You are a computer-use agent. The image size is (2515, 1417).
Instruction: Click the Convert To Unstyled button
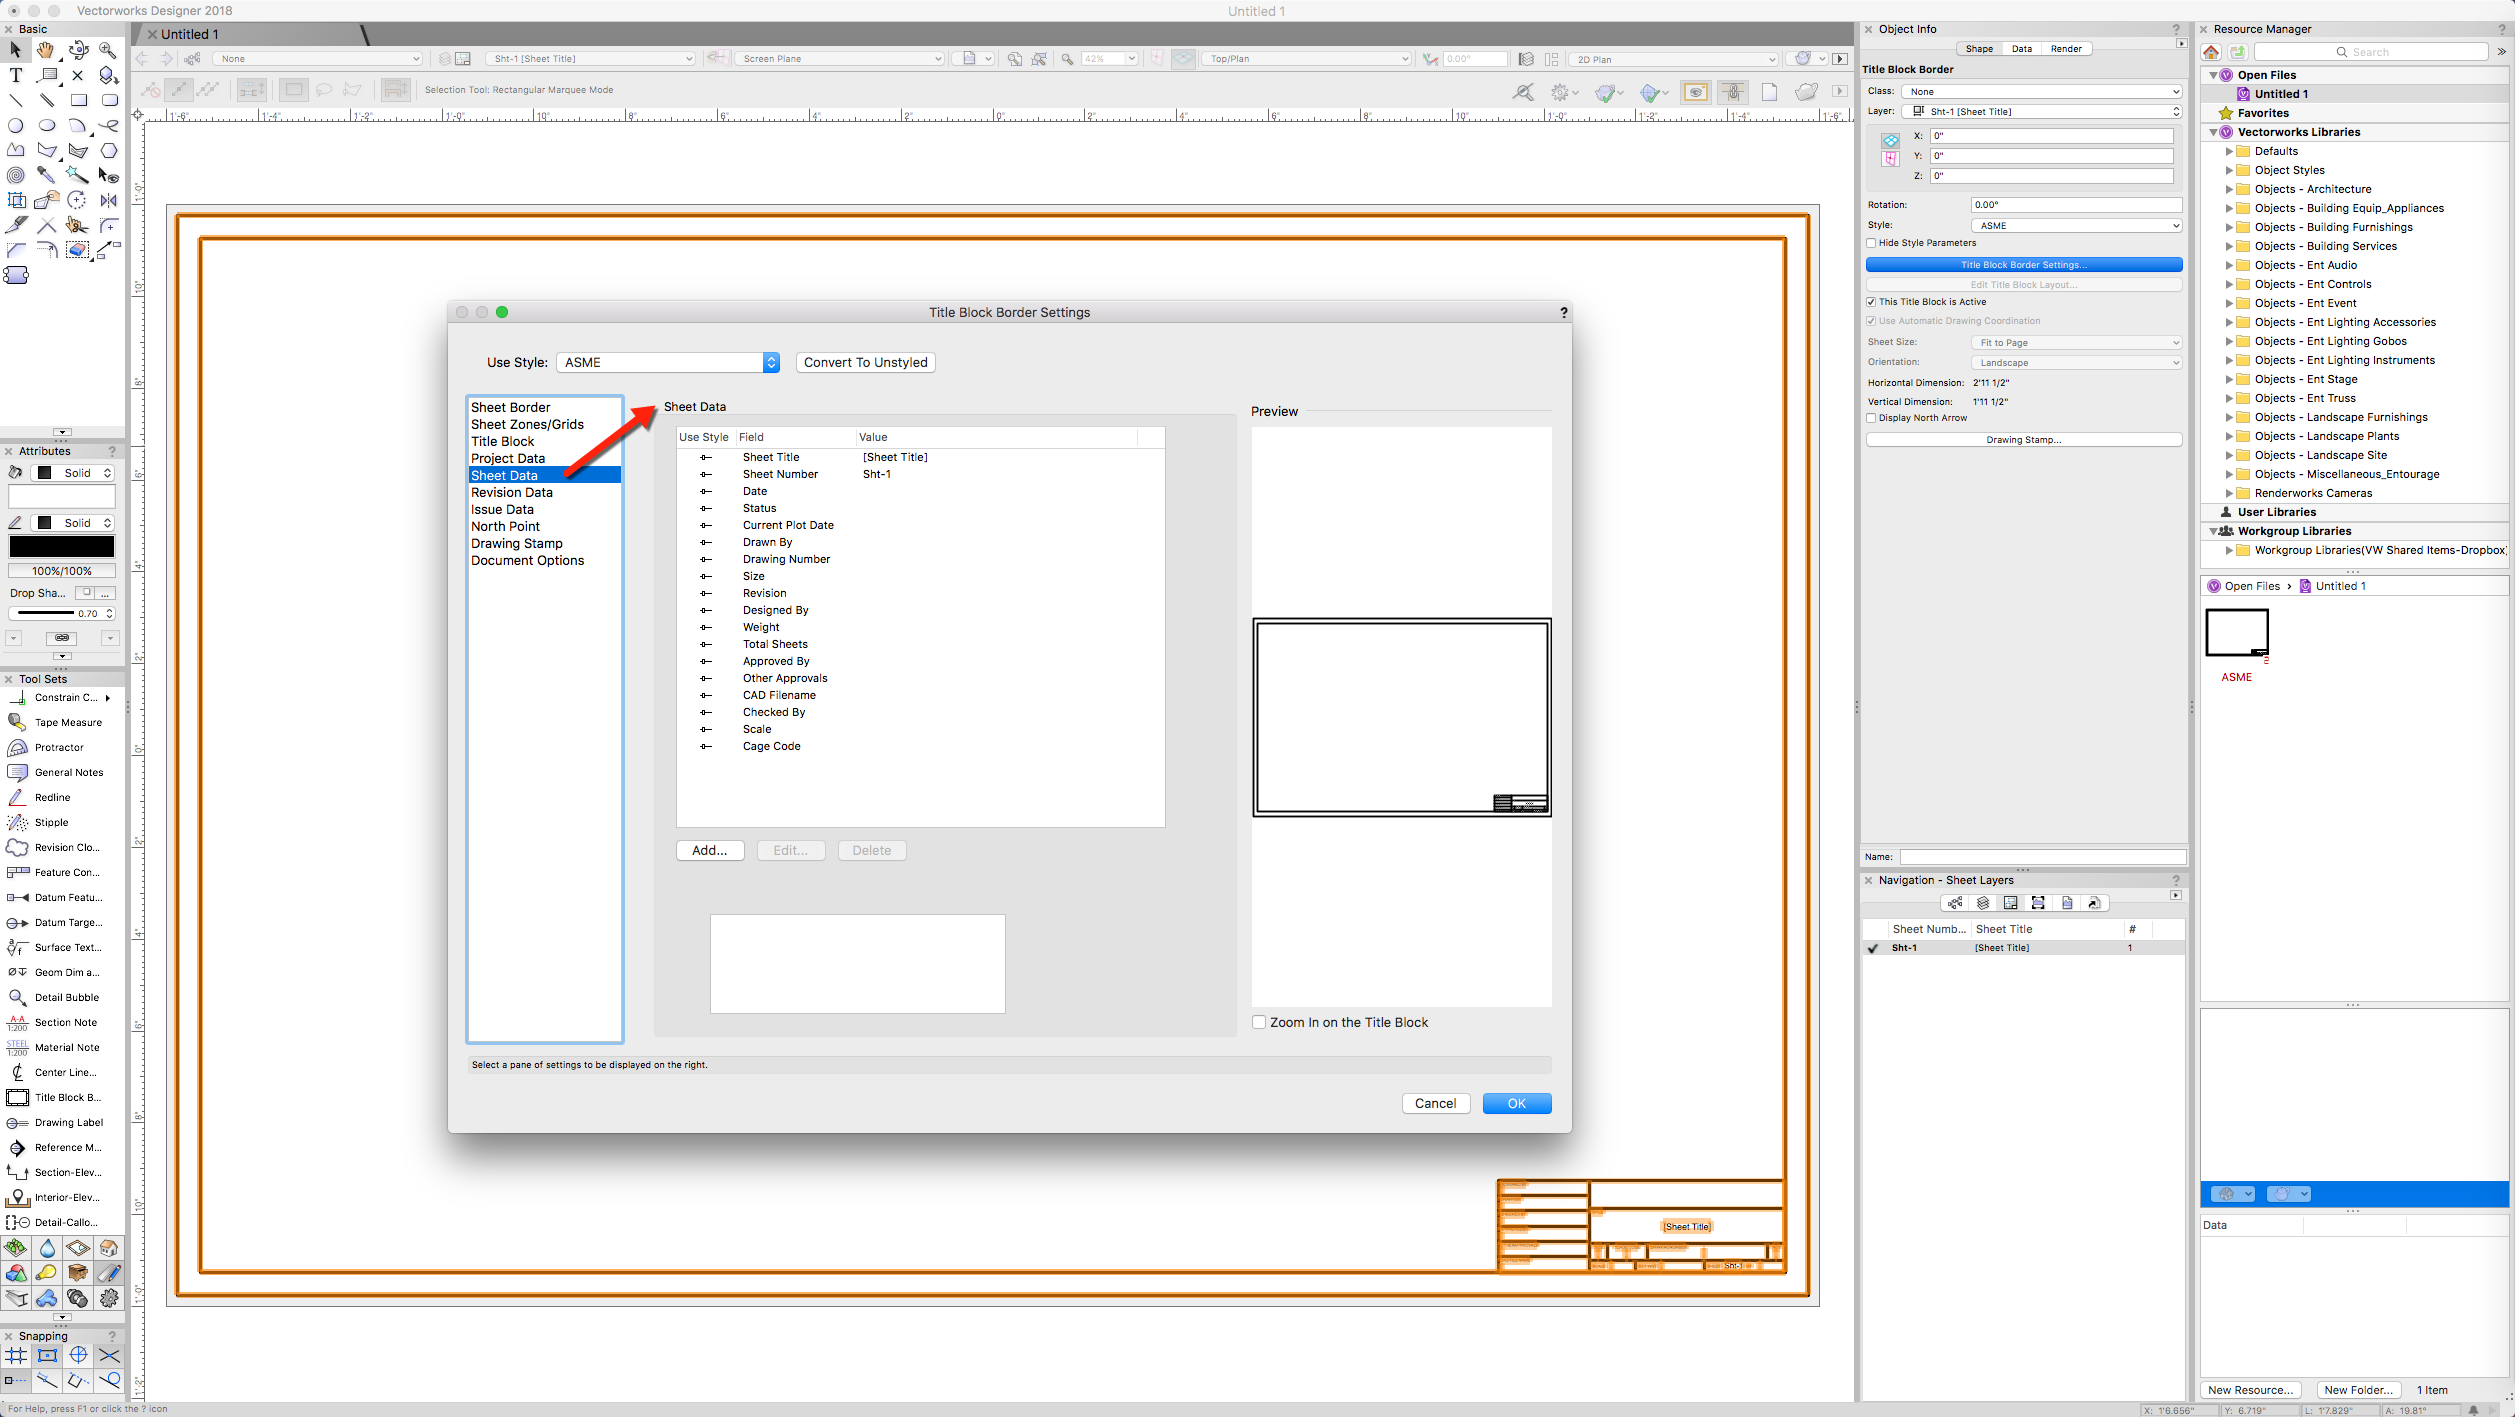coord(865,362)
